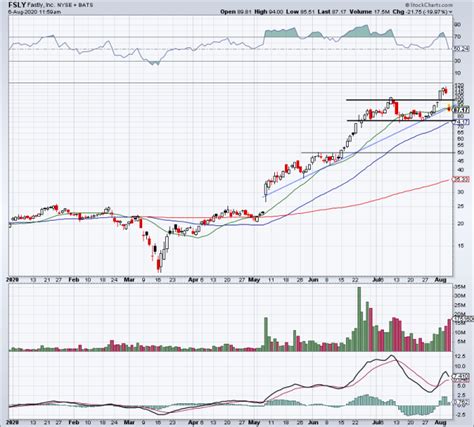Click the 90 level on RSI axis
Viewport: 474px width, 427px height.
457,25
